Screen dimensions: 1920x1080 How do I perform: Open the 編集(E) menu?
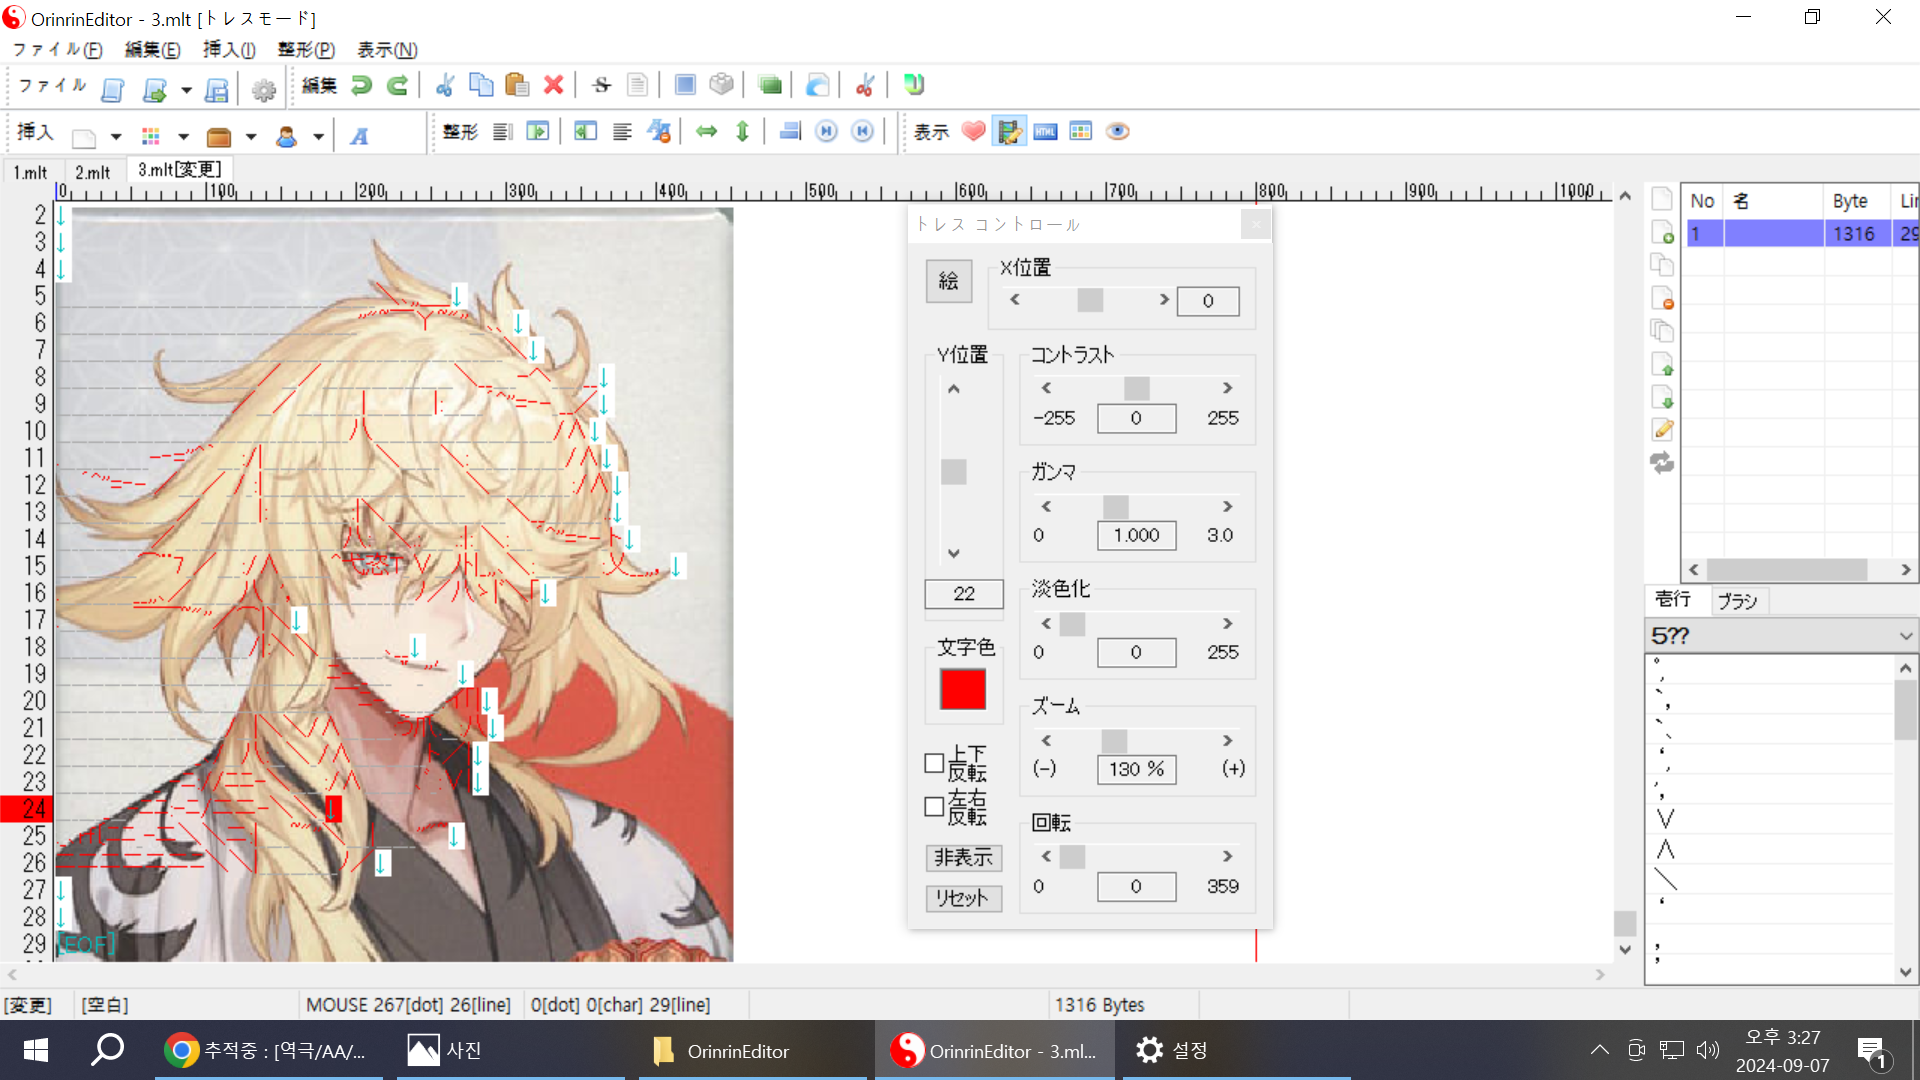pyautogui.click(x=152, y=50)
